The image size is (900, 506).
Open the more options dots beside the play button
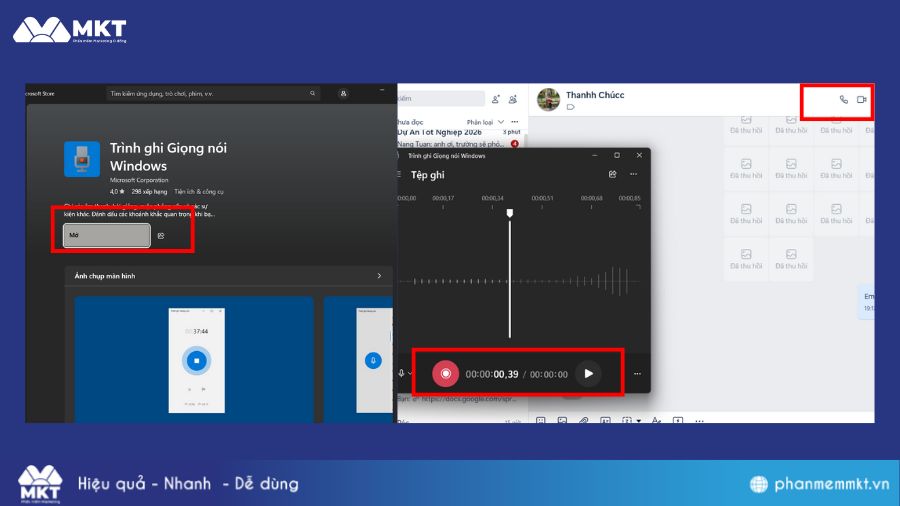pos(637,373)
